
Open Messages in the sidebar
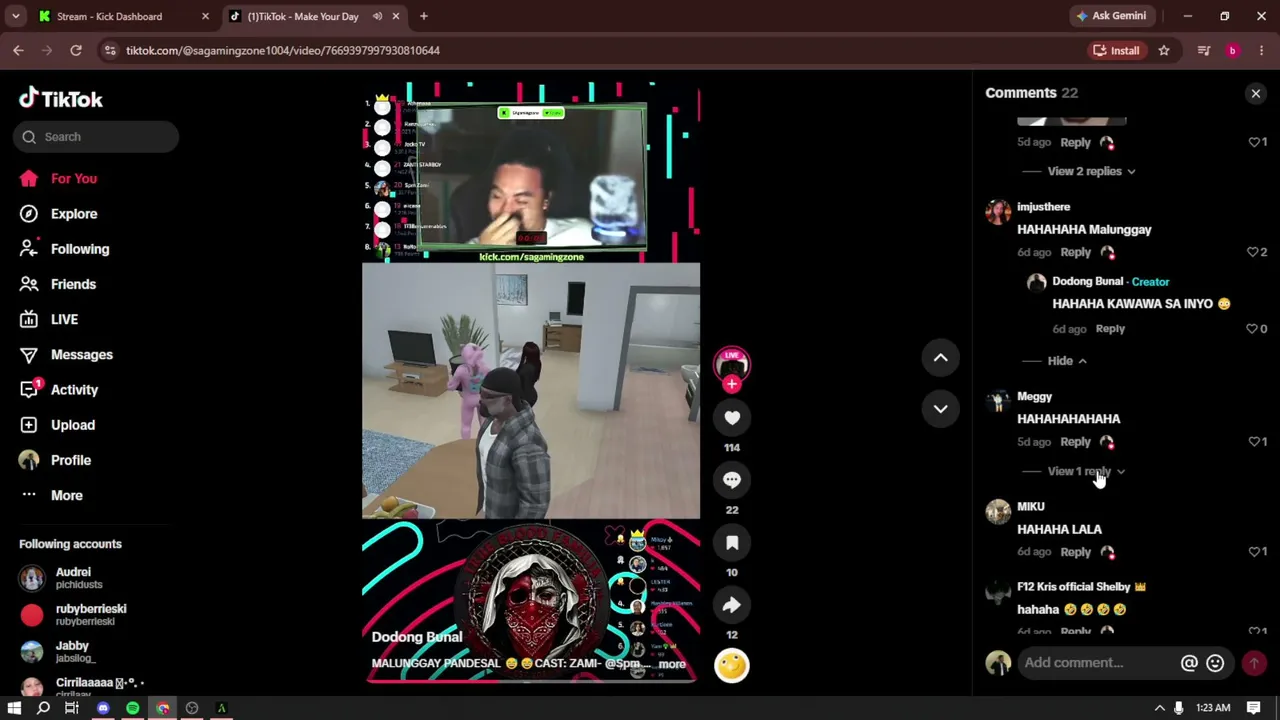click(82, 355)
